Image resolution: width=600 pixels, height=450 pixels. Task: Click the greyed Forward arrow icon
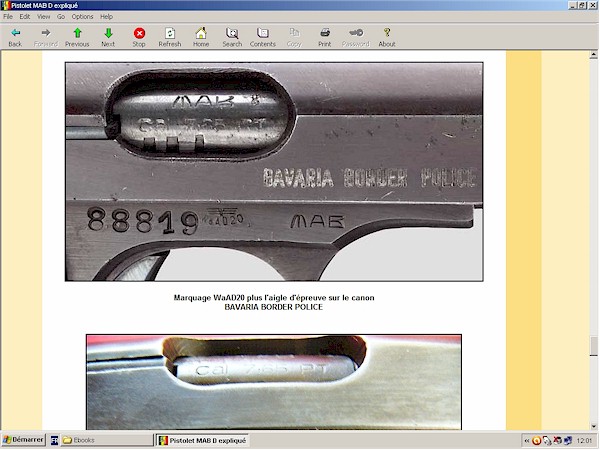pos(46,33)
